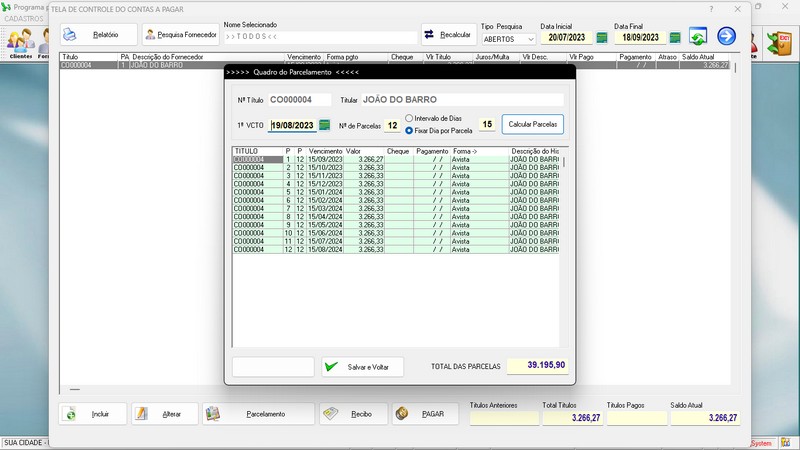
Task: Select Intervalo de Dias radio option
Action: [x=410, y=119]
